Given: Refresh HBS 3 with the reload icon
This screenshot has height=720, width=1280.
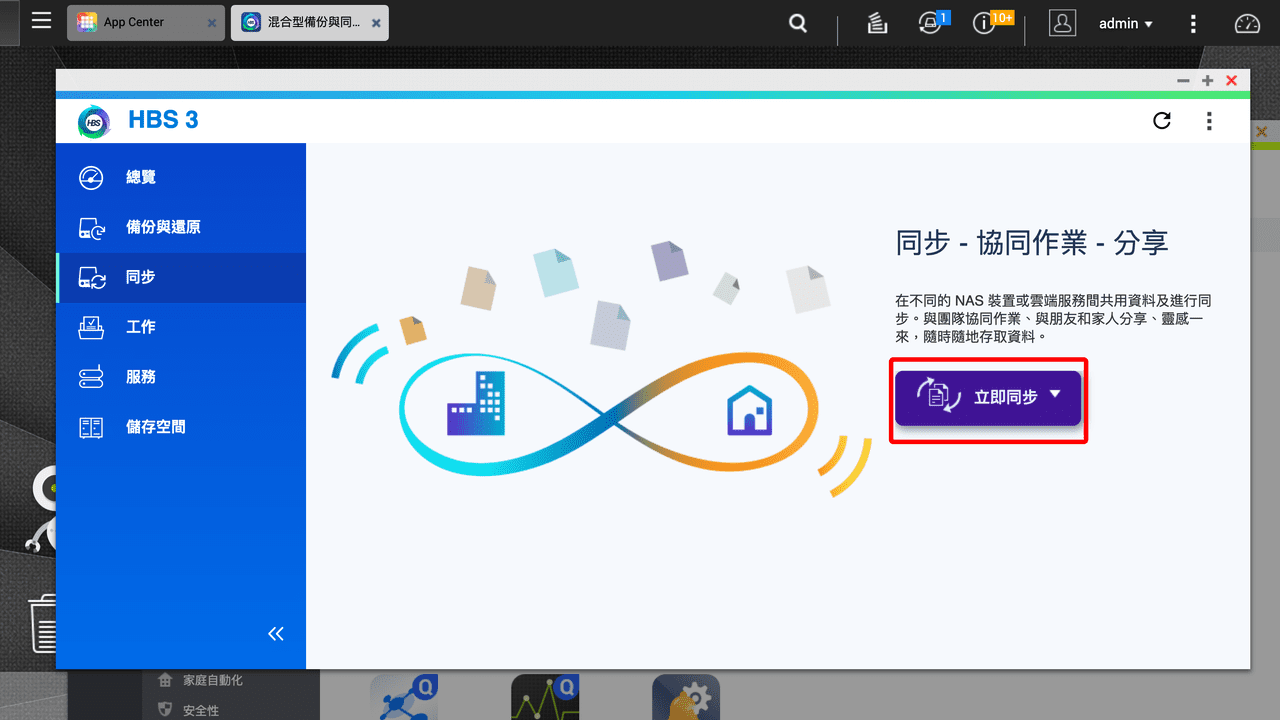Looking at the screenshot, I should pyautogui.click(x=1162, y=120).
